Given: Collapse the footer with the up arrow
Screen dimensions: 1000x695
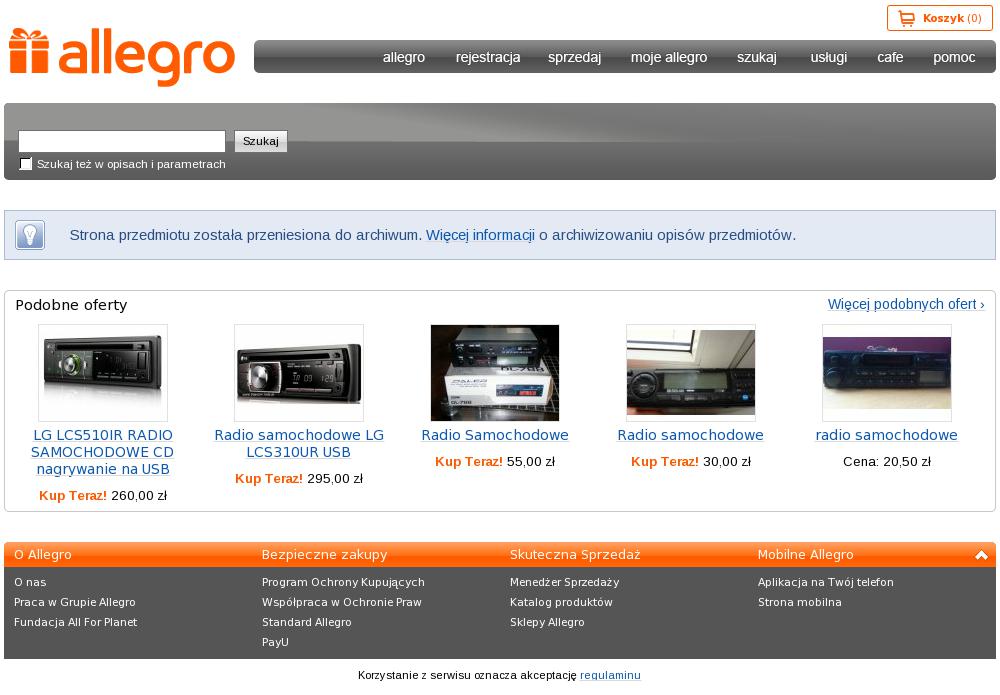Looking at the screenshot, I should pyautogui.click(x=982, y=555).
